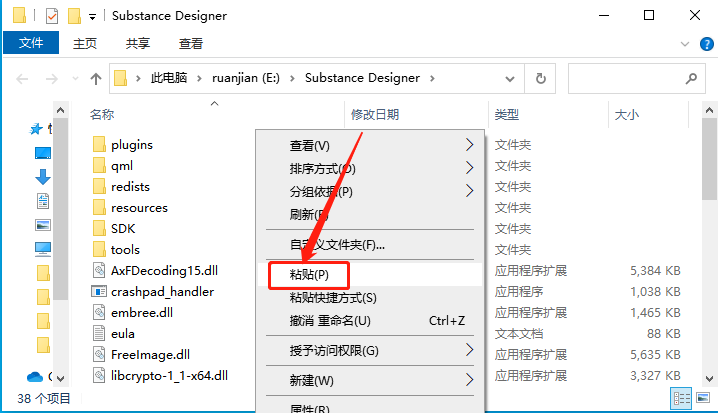718x413 pixels.
Task: Click the Back navigation arrow
Action: click(22, 79)
